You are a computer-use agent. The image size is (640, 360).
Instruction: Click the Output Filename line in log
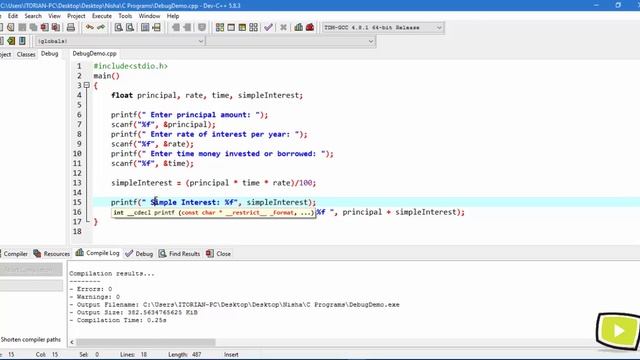(x=234, y=304)
